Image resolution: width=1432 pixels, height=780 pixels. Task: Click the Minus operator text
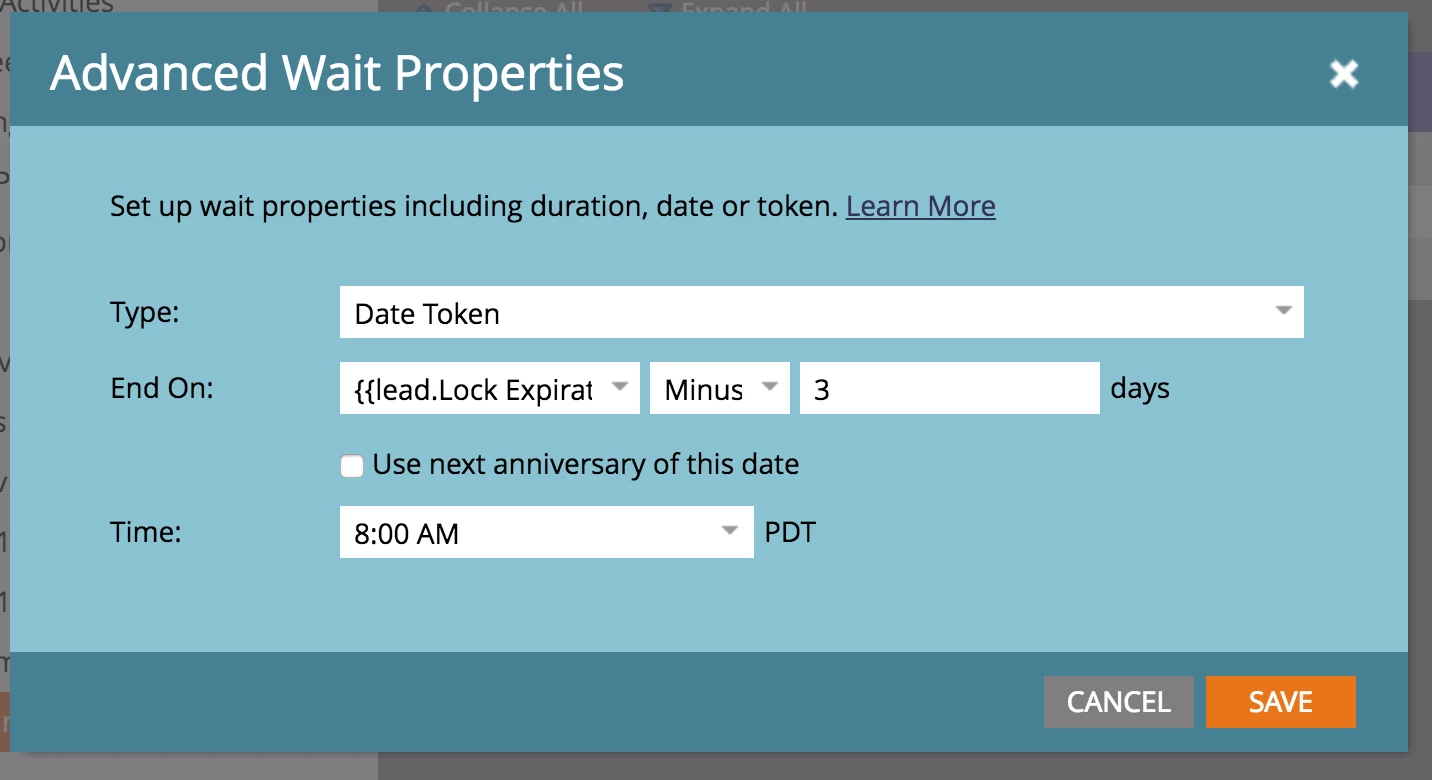tap(704, 390)
